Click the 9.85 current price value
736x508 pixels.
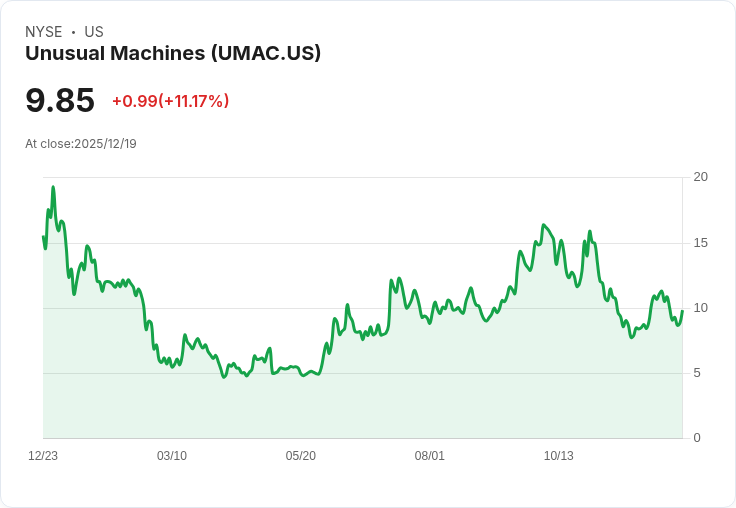tap(60, 100)
